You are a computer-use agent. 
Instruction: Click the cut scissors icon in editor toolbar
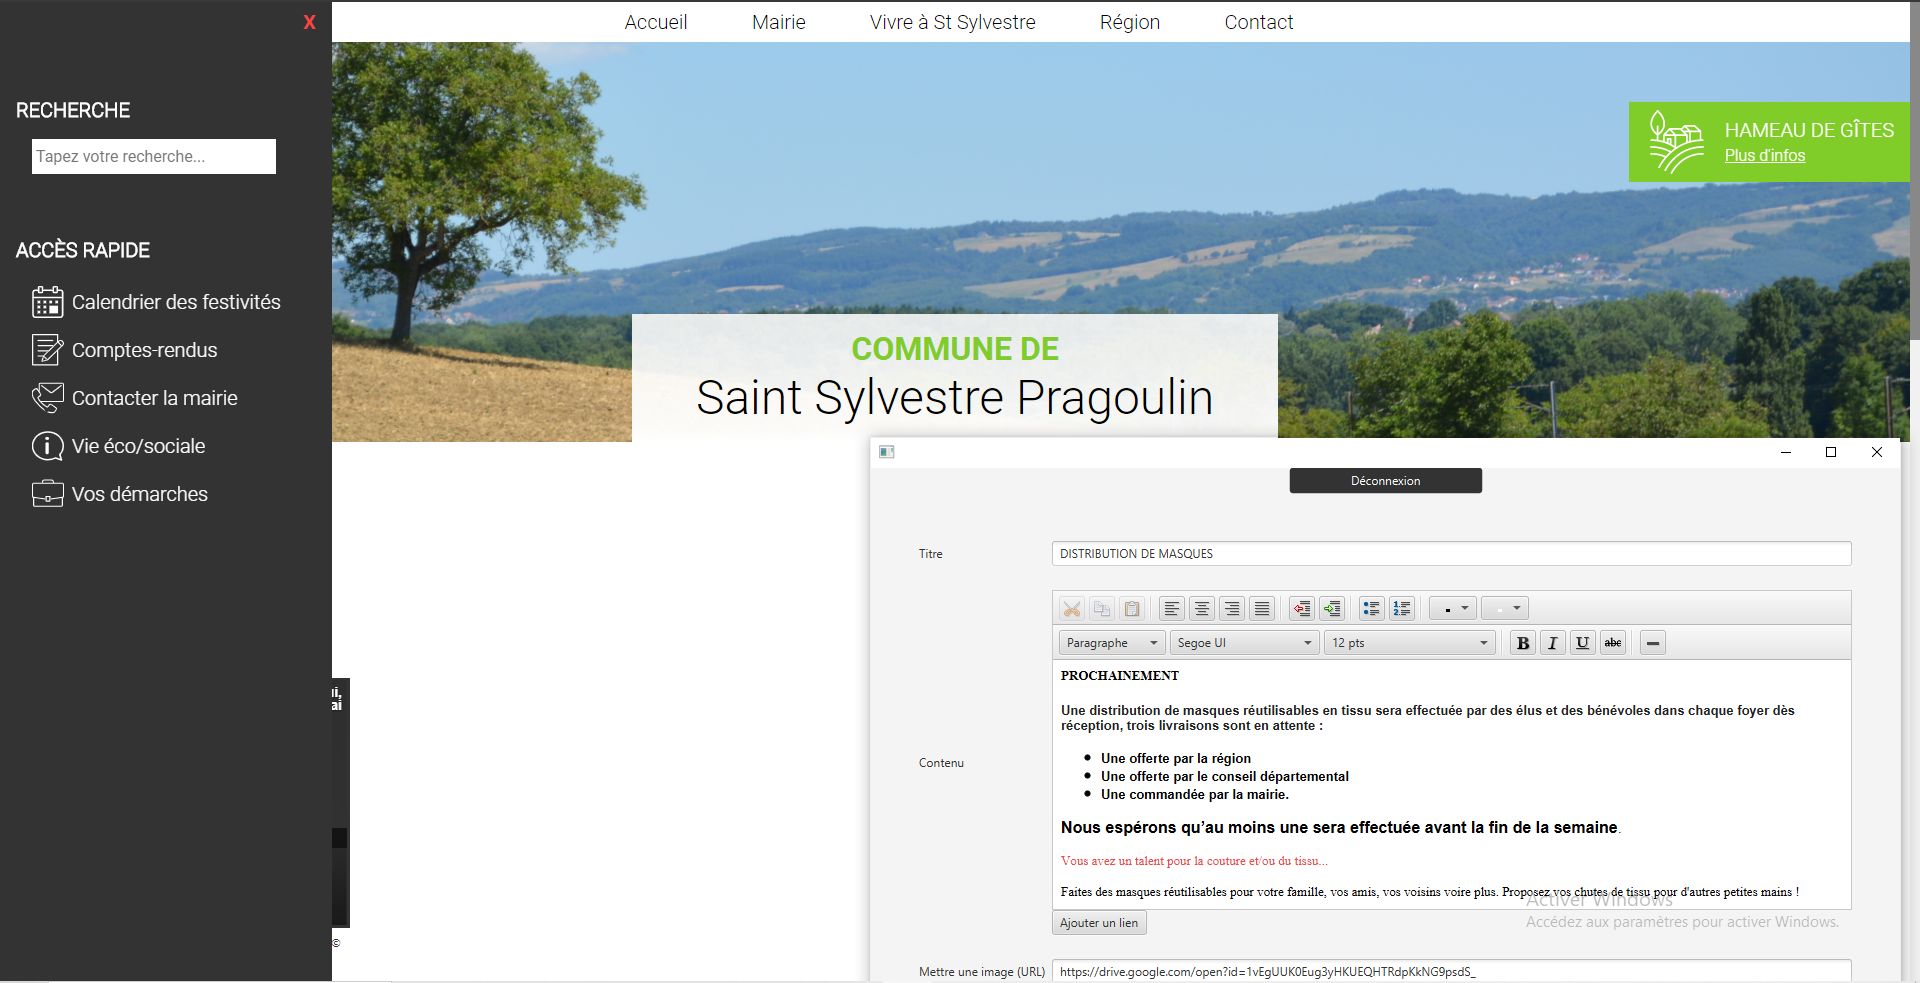coord(1072,608)
